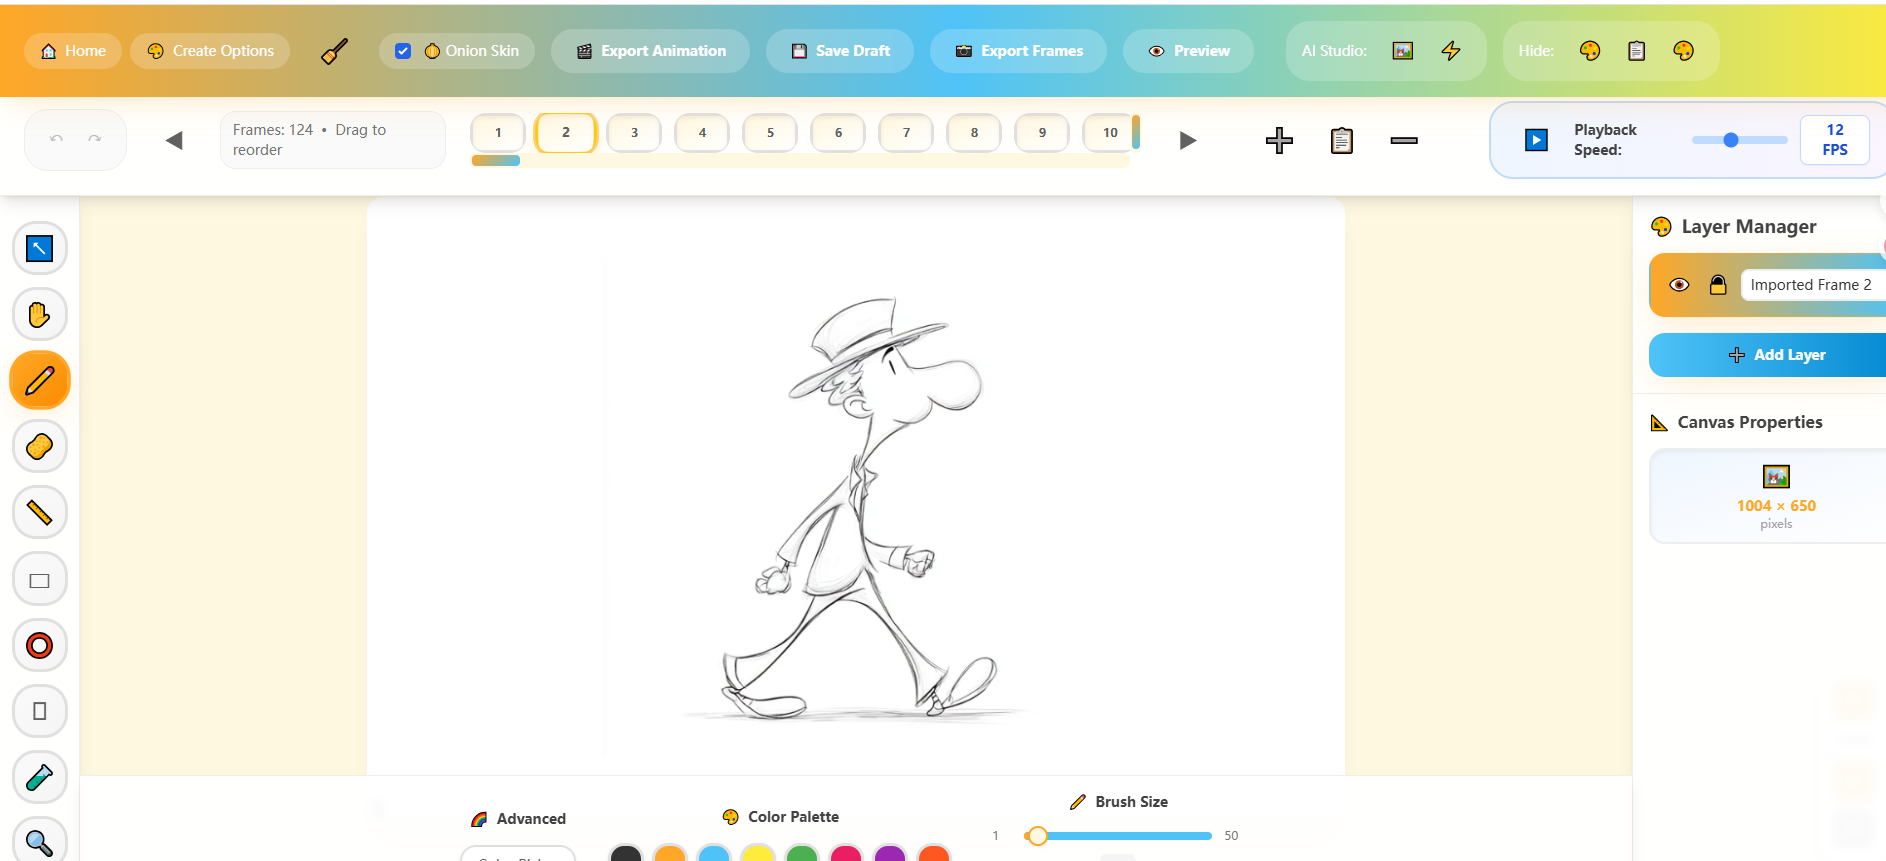Open the magnifying glass zoom tool
Screen dimensions: 1886x861
[40, 842]
